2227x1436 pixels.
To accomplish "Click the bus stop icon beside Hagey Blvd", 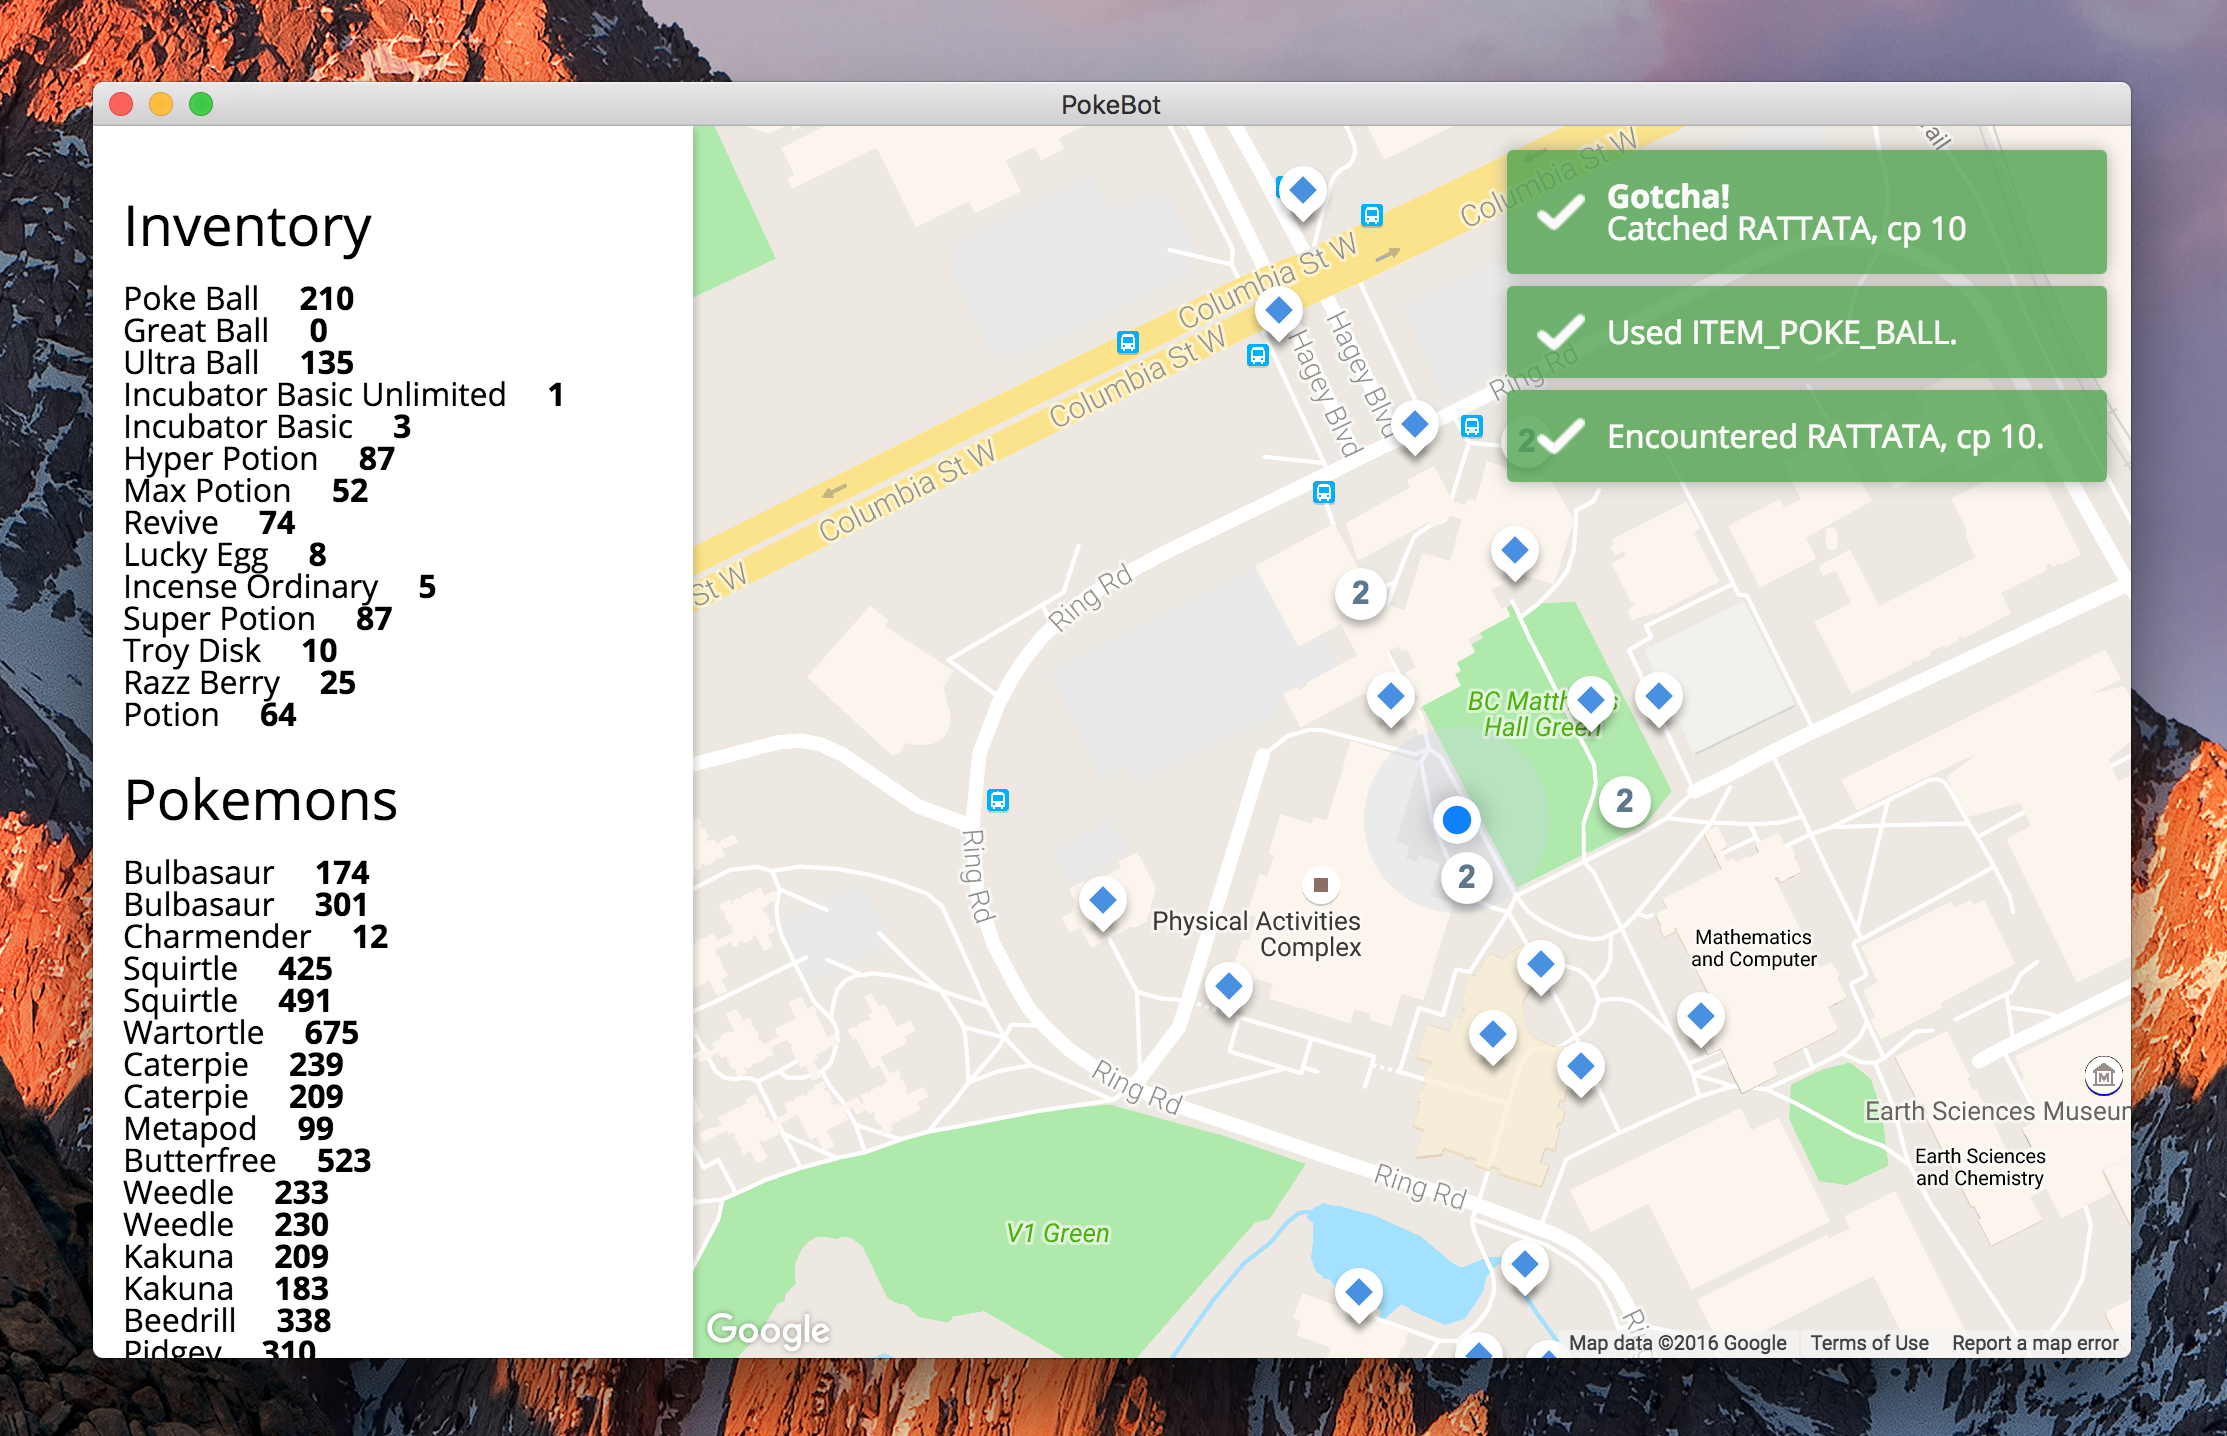I will click(x=1258, y=355).
